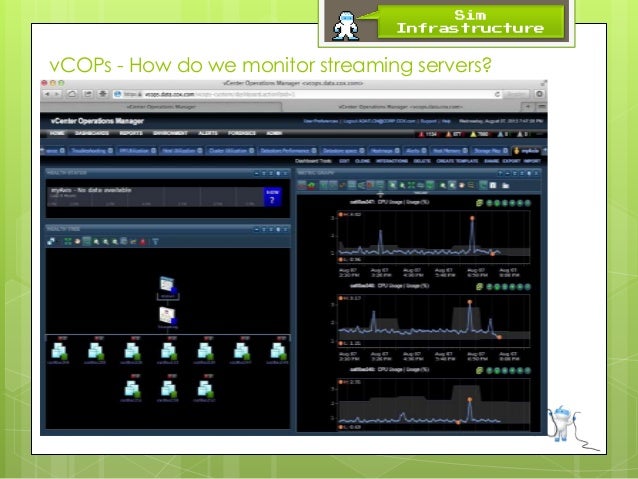Switch to the Heatmaps dashboard tab
The width and height of the screenshot is (638, 479).
(x=385, y=151)
